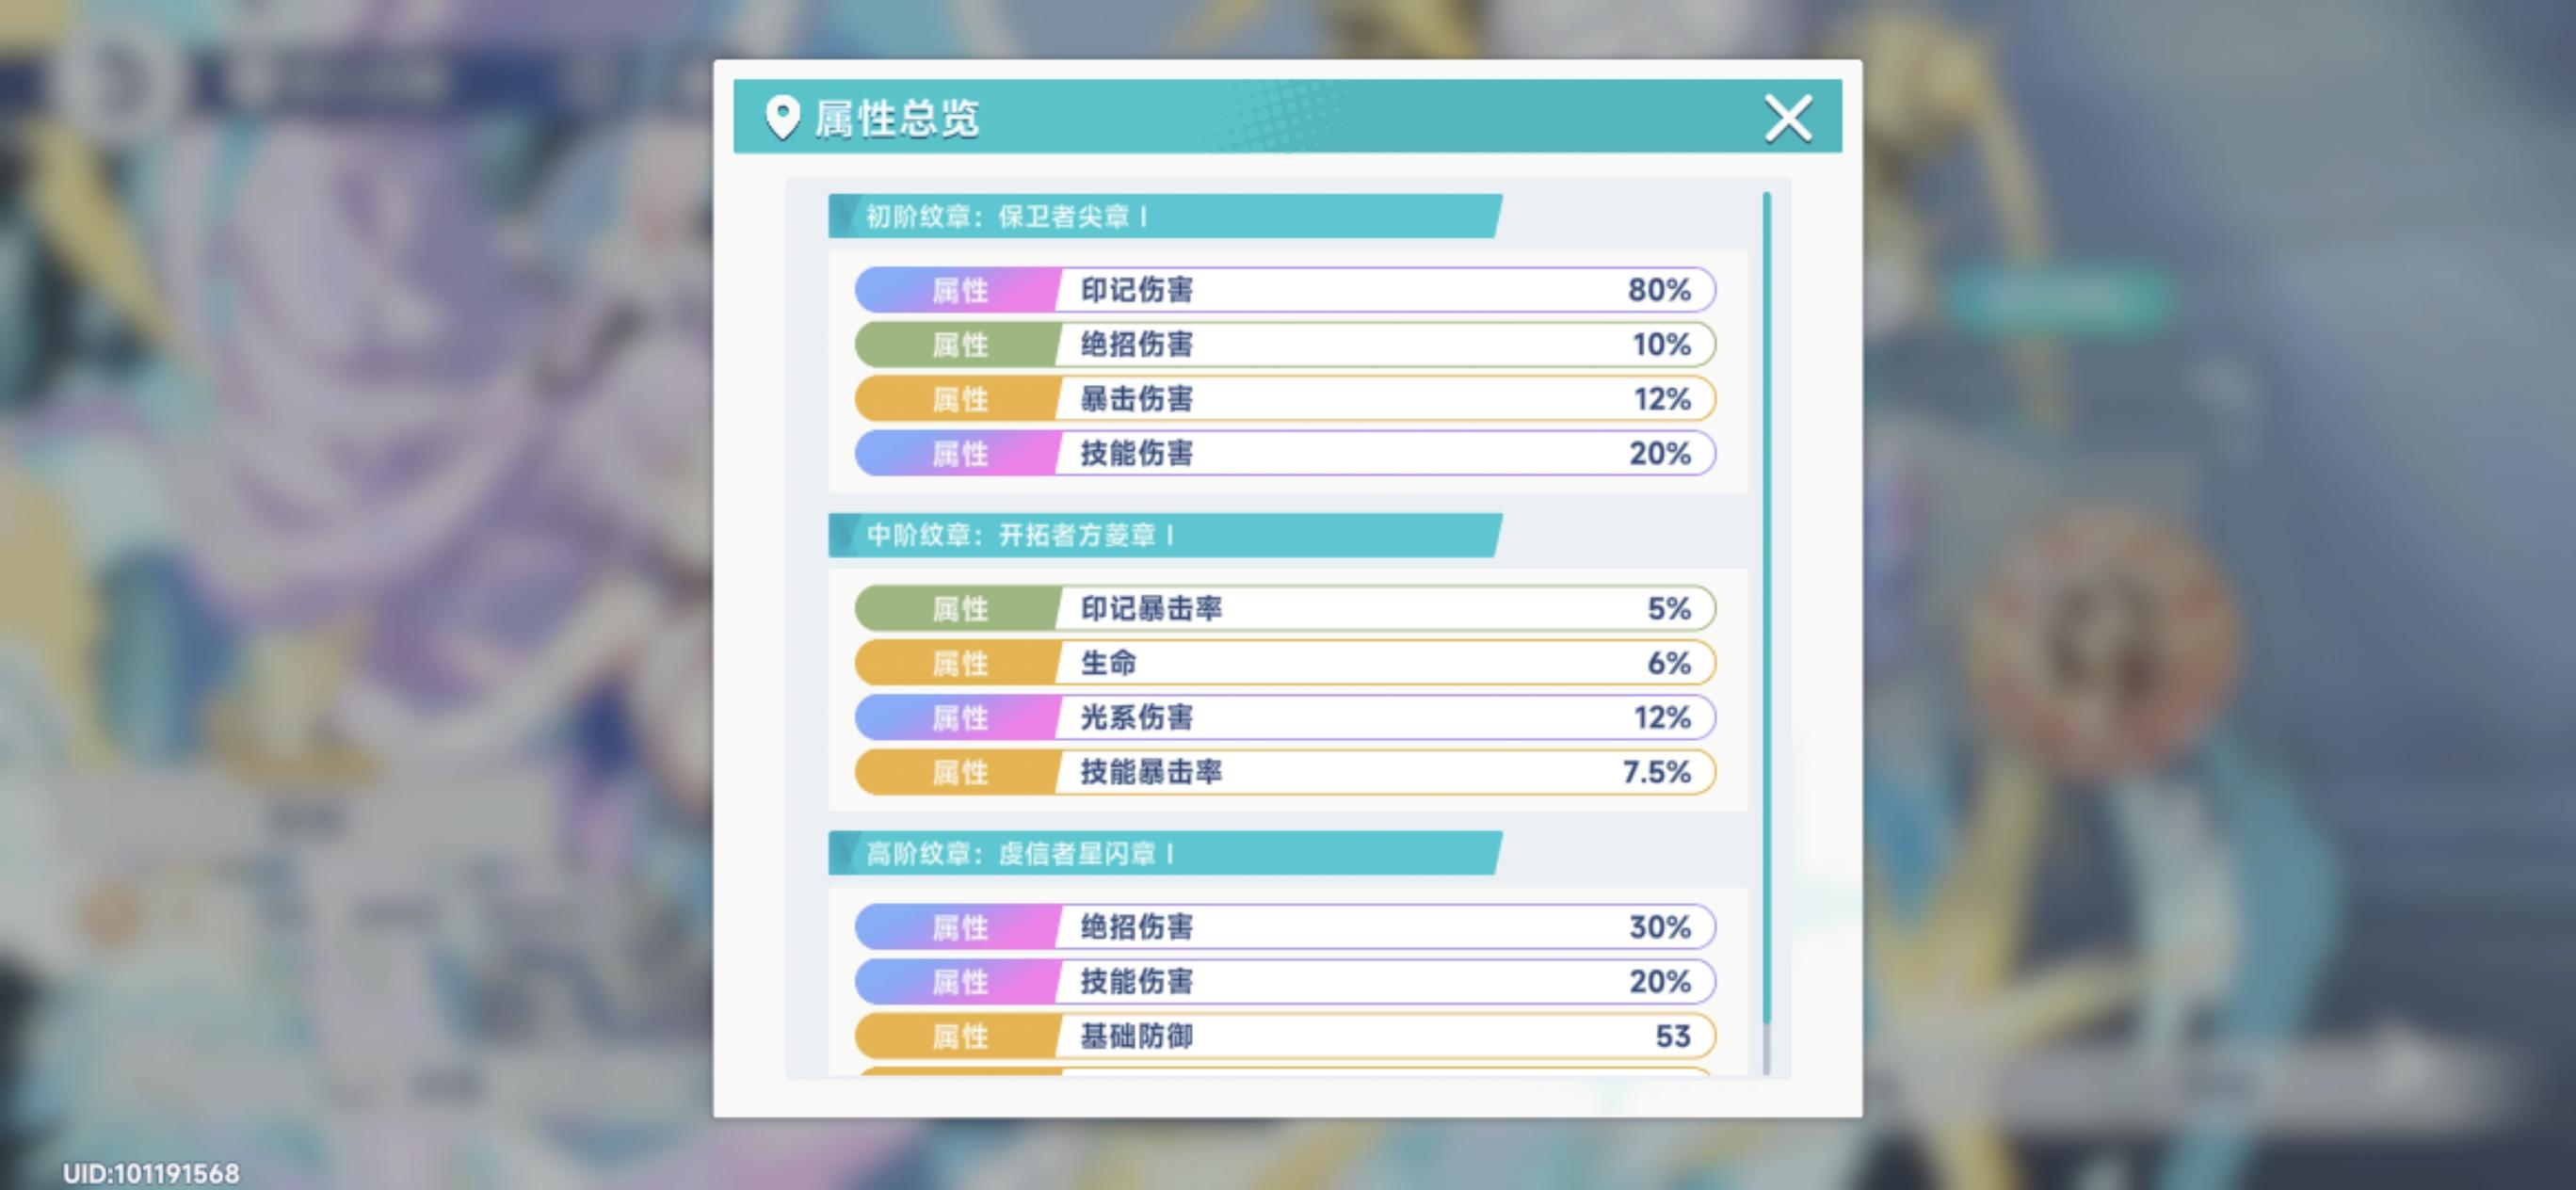Click the 绝招伤害 10% attribute row

(1284, 344)
